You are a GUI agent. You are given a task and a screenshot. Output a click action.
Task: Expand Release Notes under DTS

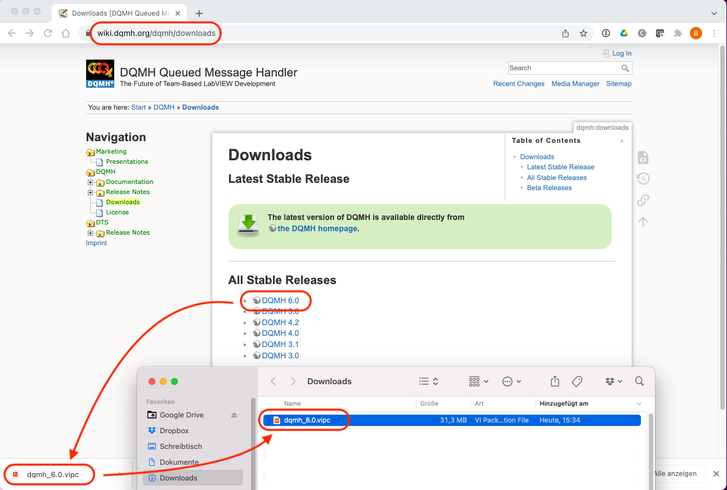point(90,233)
